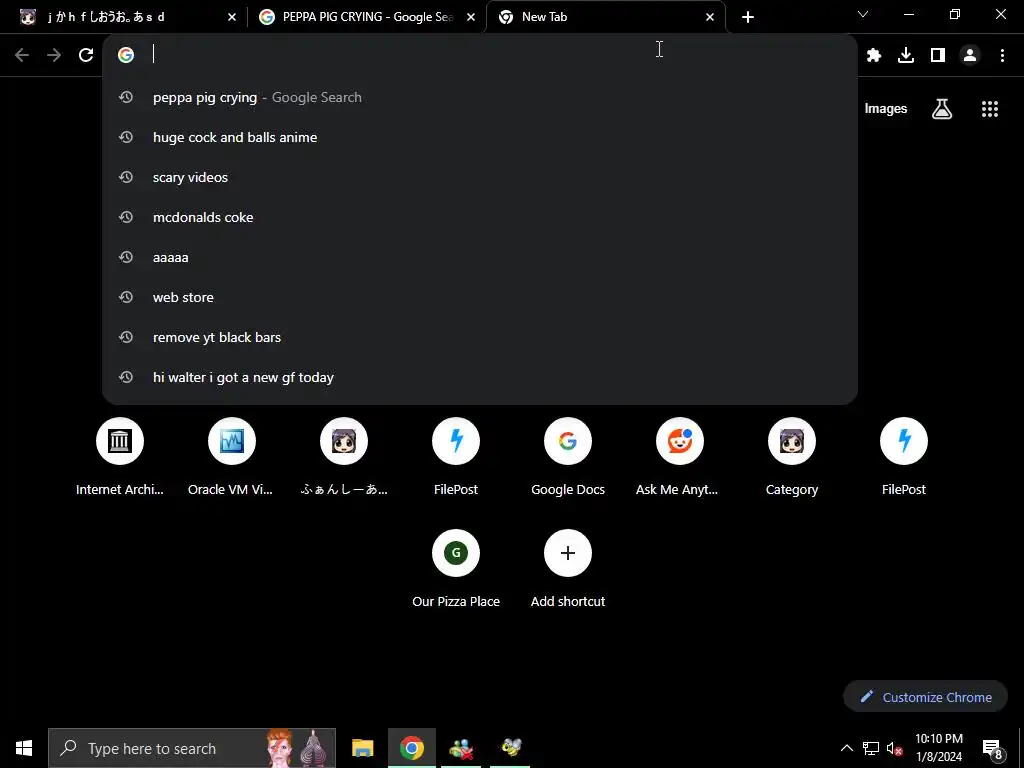Click the browser back arrow
1024x768 pixels.
click(22, 55)
